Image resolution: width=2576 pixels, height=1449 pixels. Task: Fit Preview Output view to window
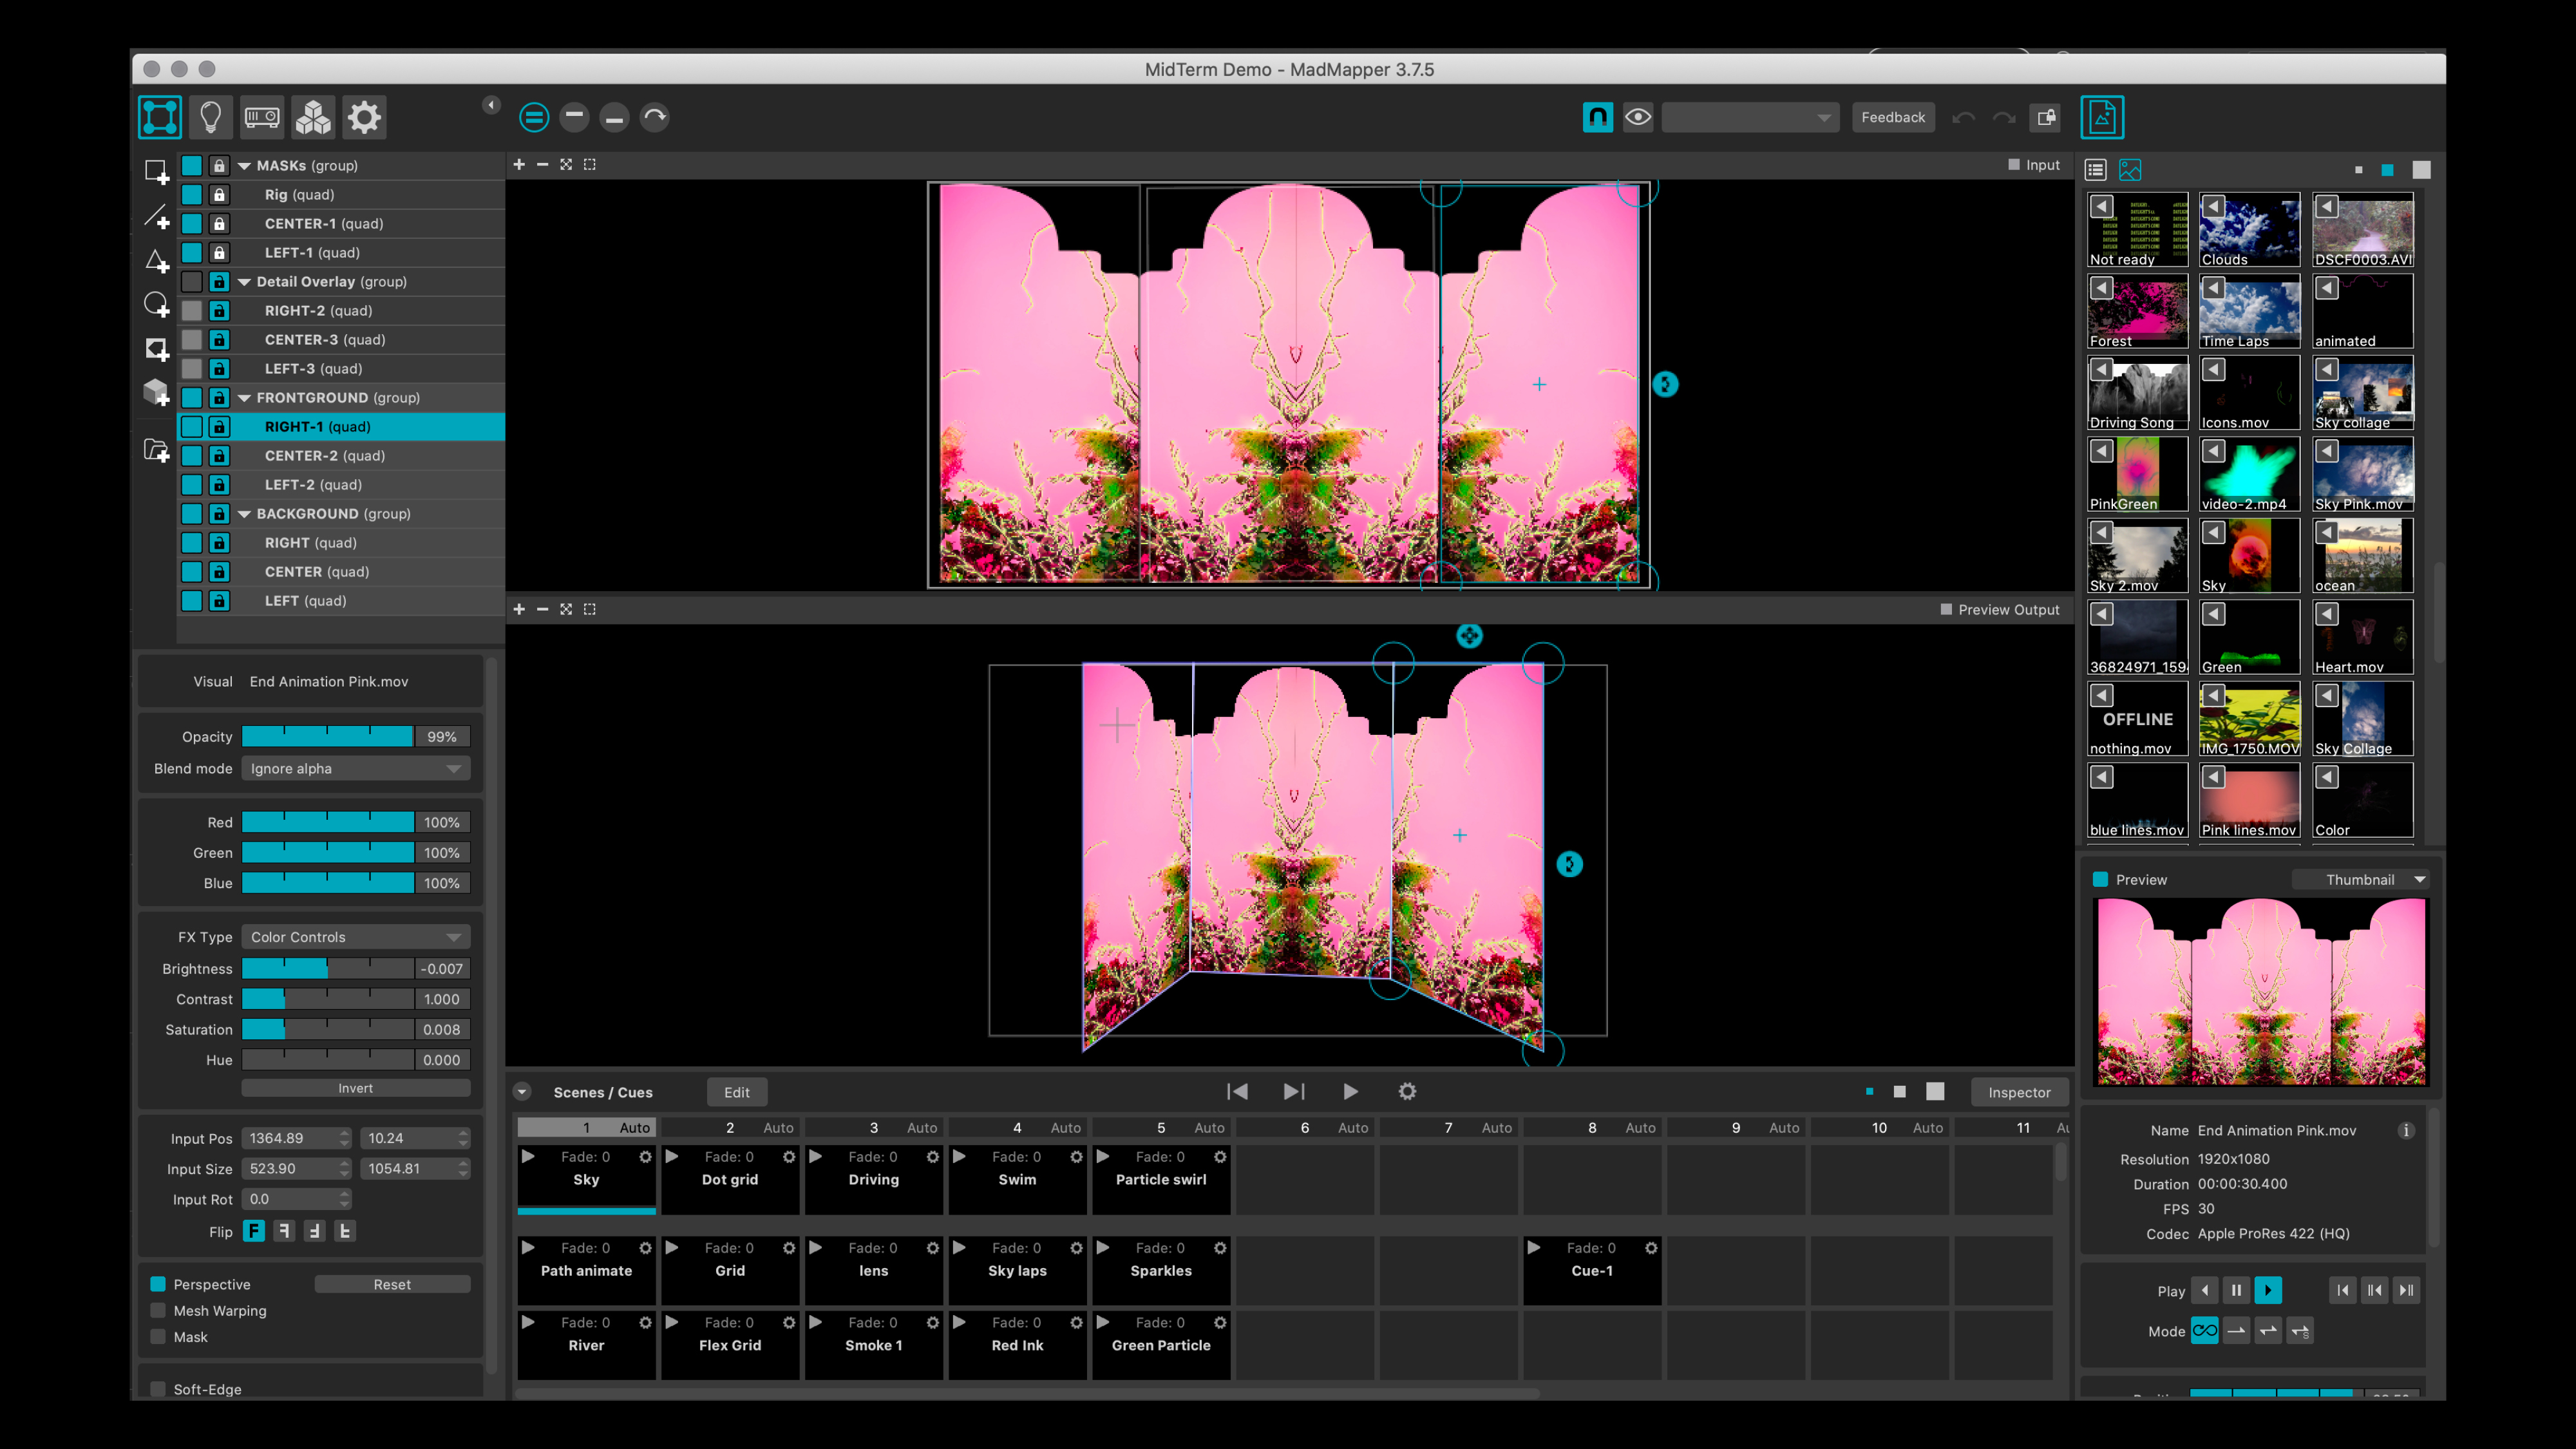(566, 609)
